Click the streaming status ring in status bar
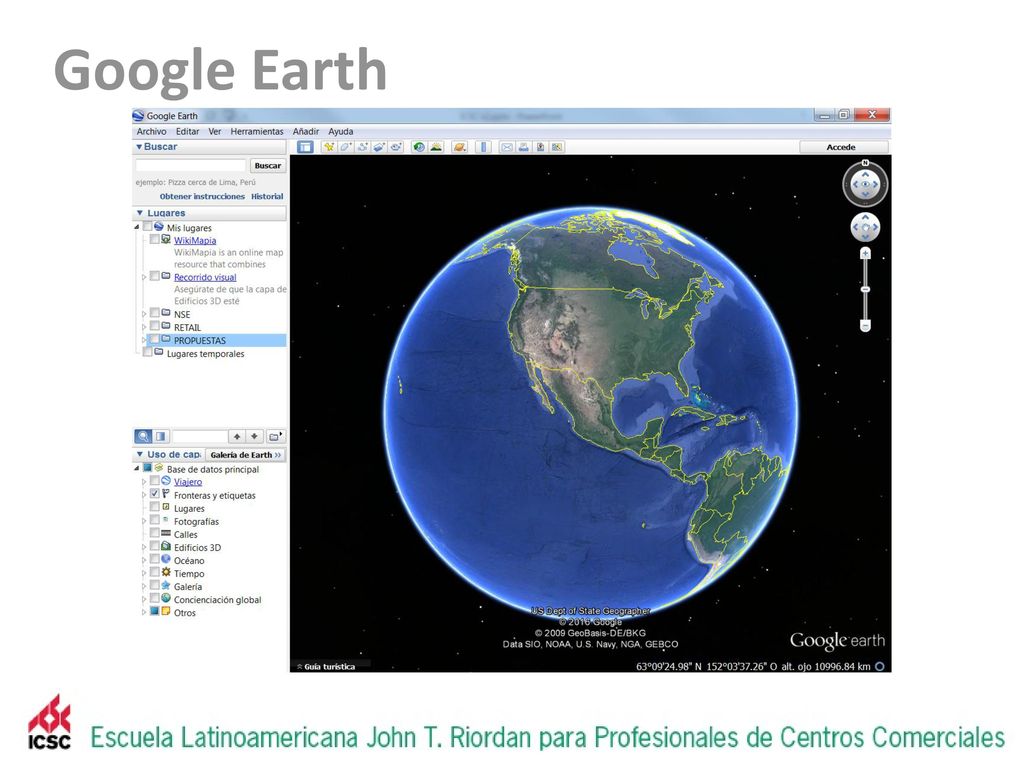This screenshot has height=768, width=1024. pyautogui.click(x=880, y=667)
